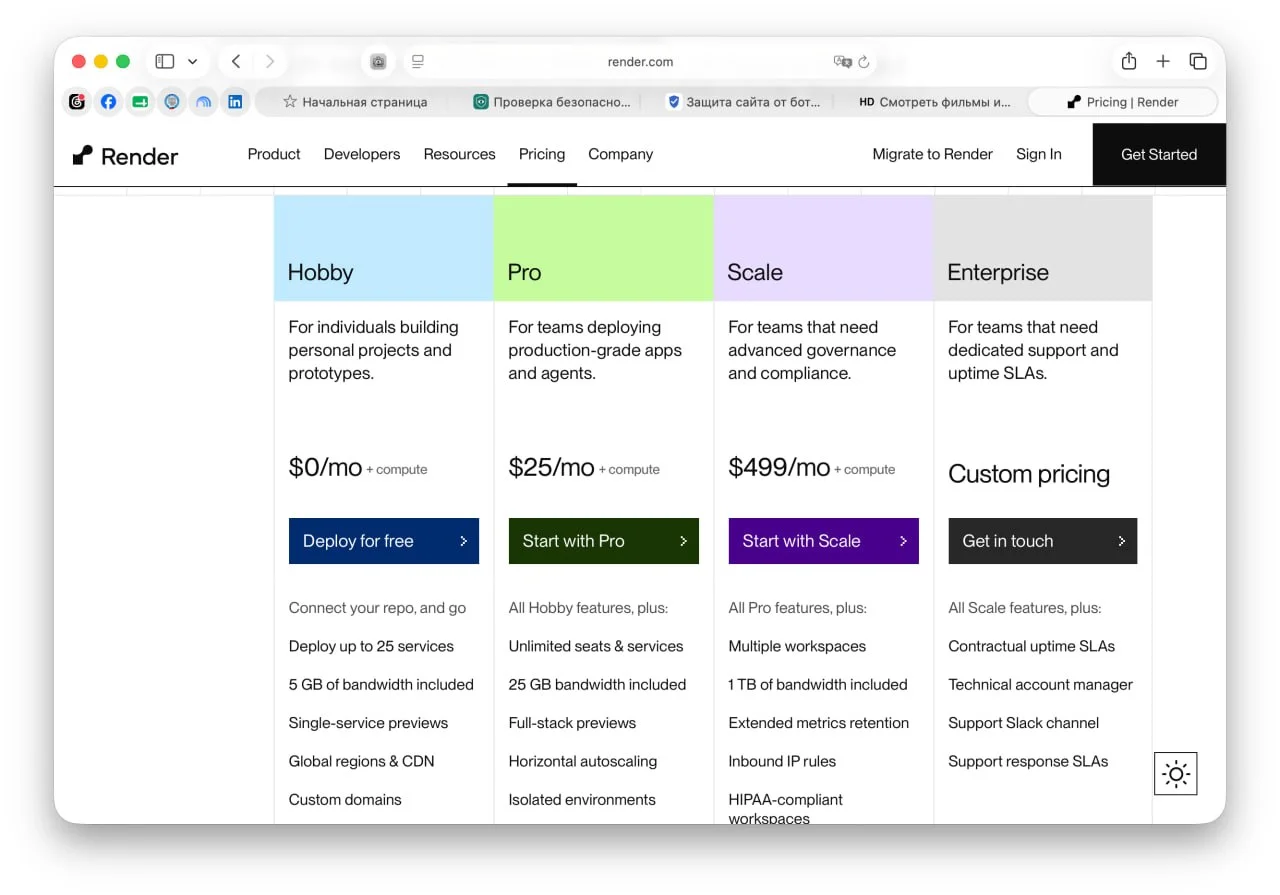This screenshot has width=1280, height=895.
Task: Click "Multiple workspaces" feature
Action: point(797,646)
